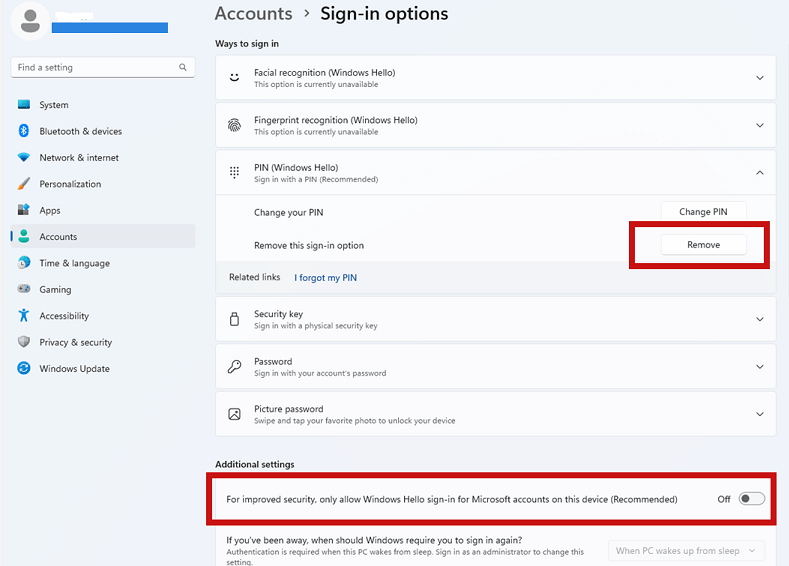Click the facial recognition smiley icon

tap(234, 77)
